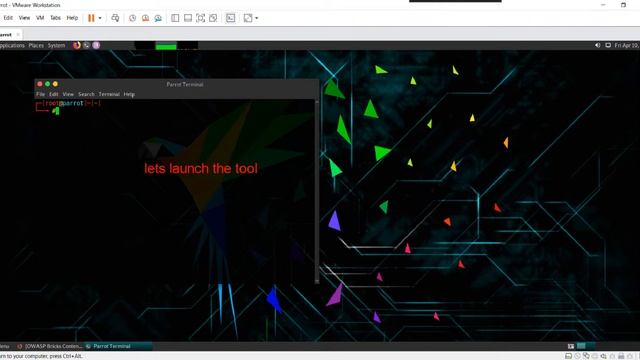Screen dimensions: 640x360
Task: Click the terminal command prompt cursor
Action: tap(57, 111)
